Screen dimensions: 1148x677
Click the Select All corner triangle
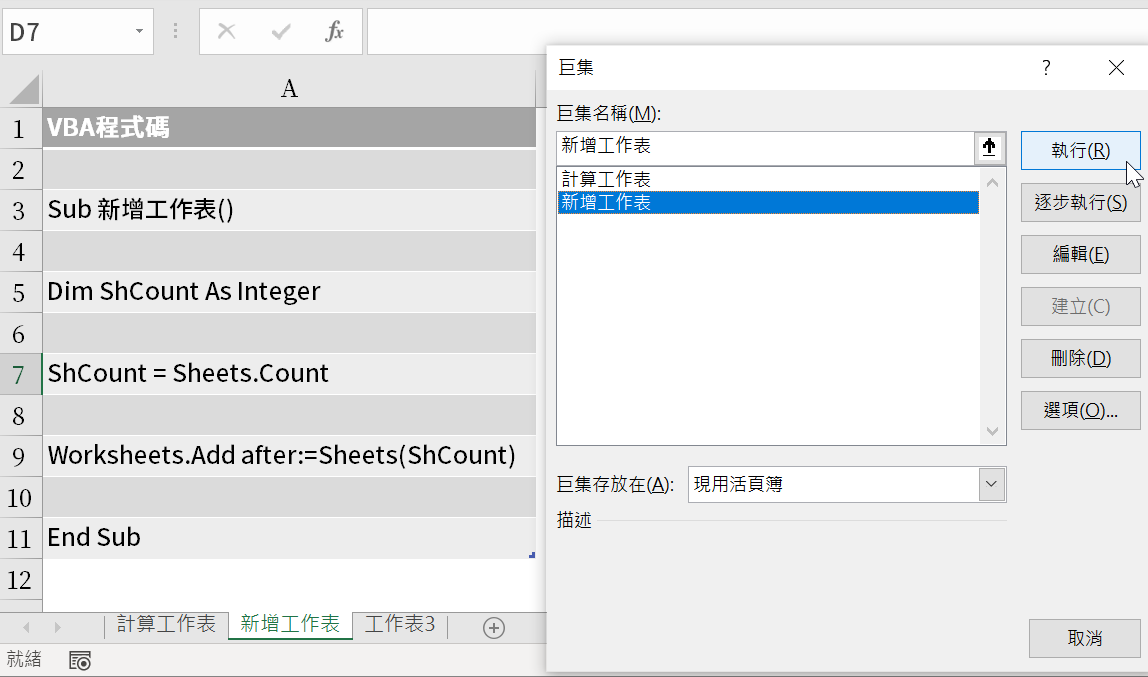point(25,90)
